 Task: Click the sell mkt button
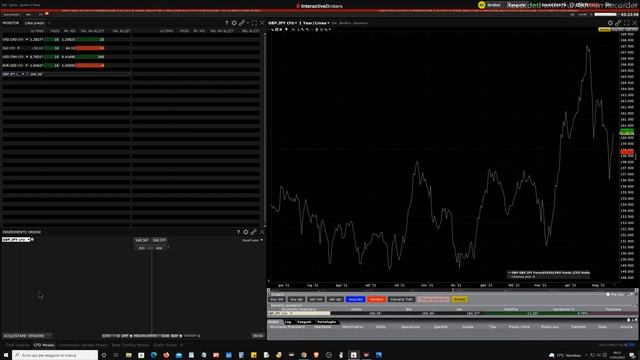[316, 300]
